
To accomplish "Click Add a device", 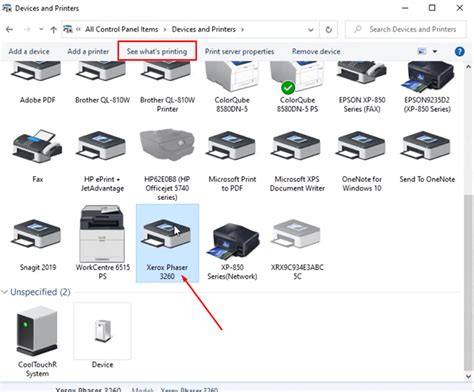I will point(29,51).
